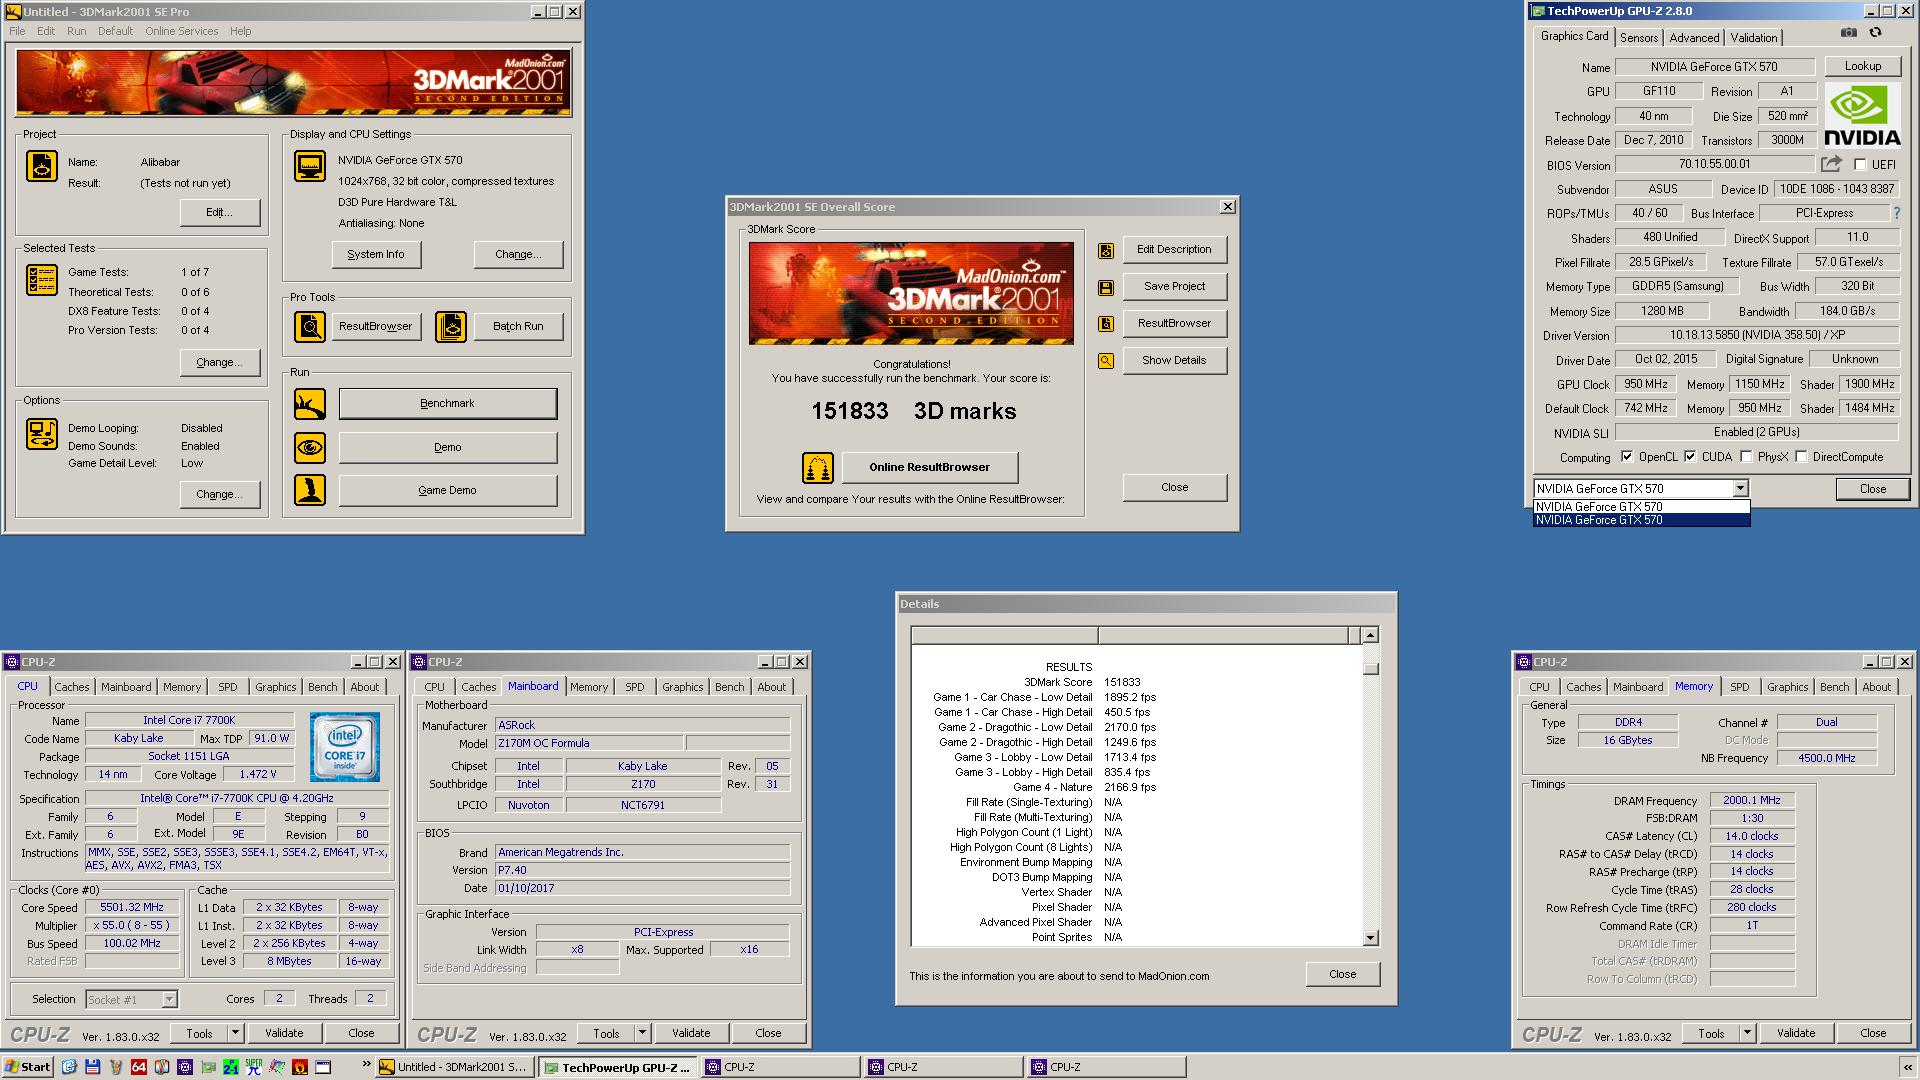Open the Windows Start button
The width and height of the screenshot is (1920, 1080).
pos(28,1067)
